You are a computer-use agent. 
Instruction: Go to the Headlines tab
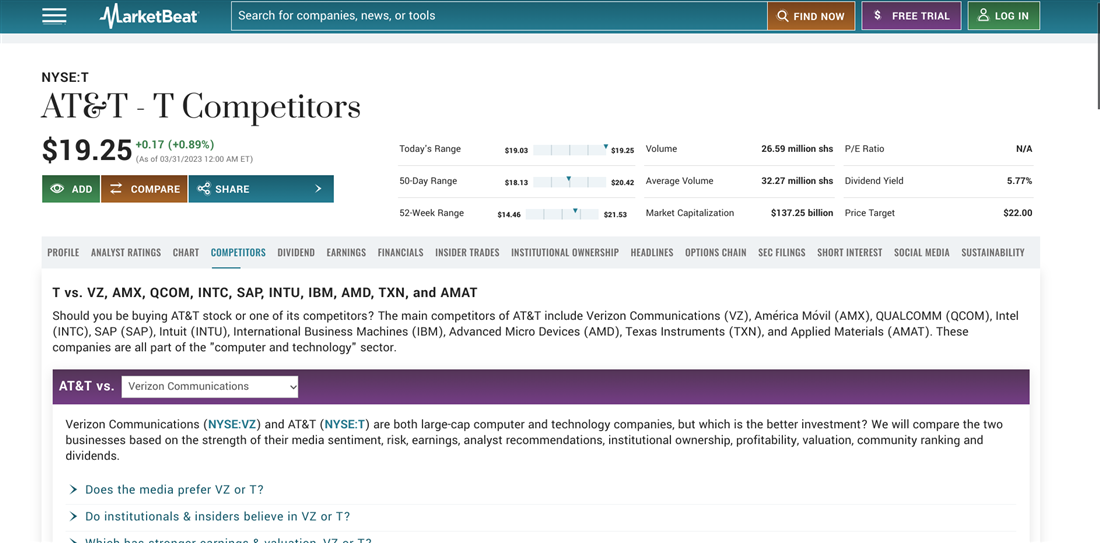652,253
